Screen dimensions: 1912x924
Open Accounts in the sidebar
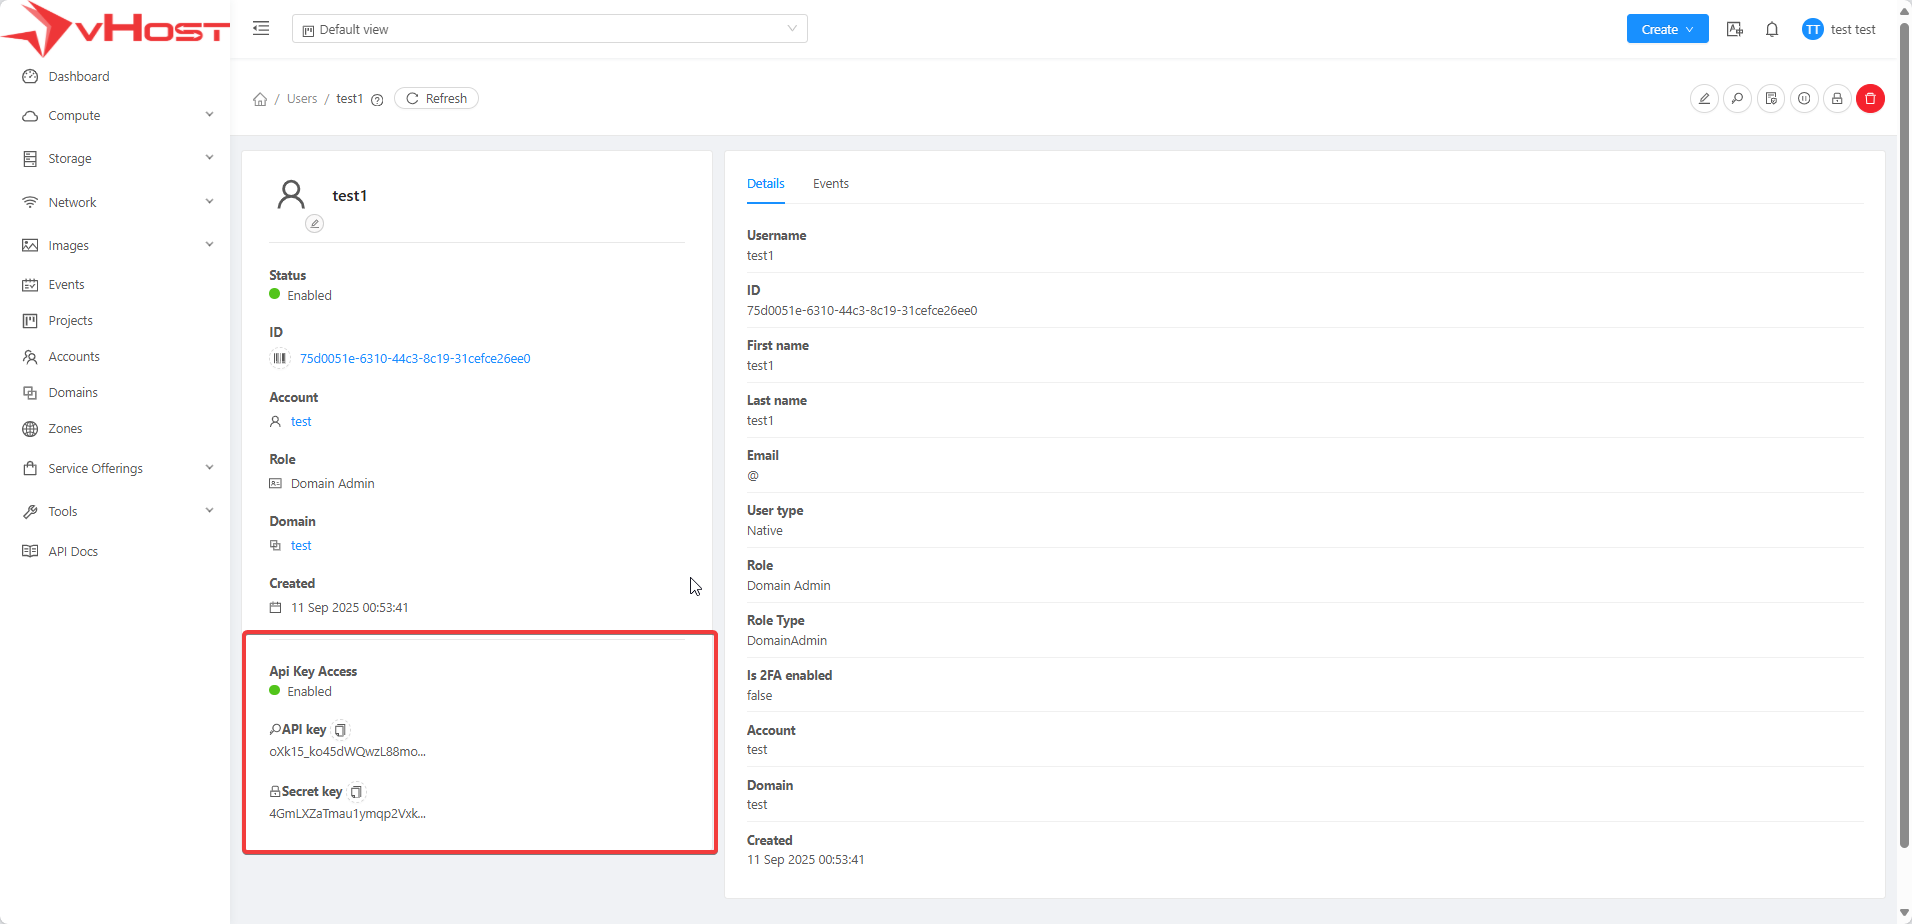click(x=74, y=357)
